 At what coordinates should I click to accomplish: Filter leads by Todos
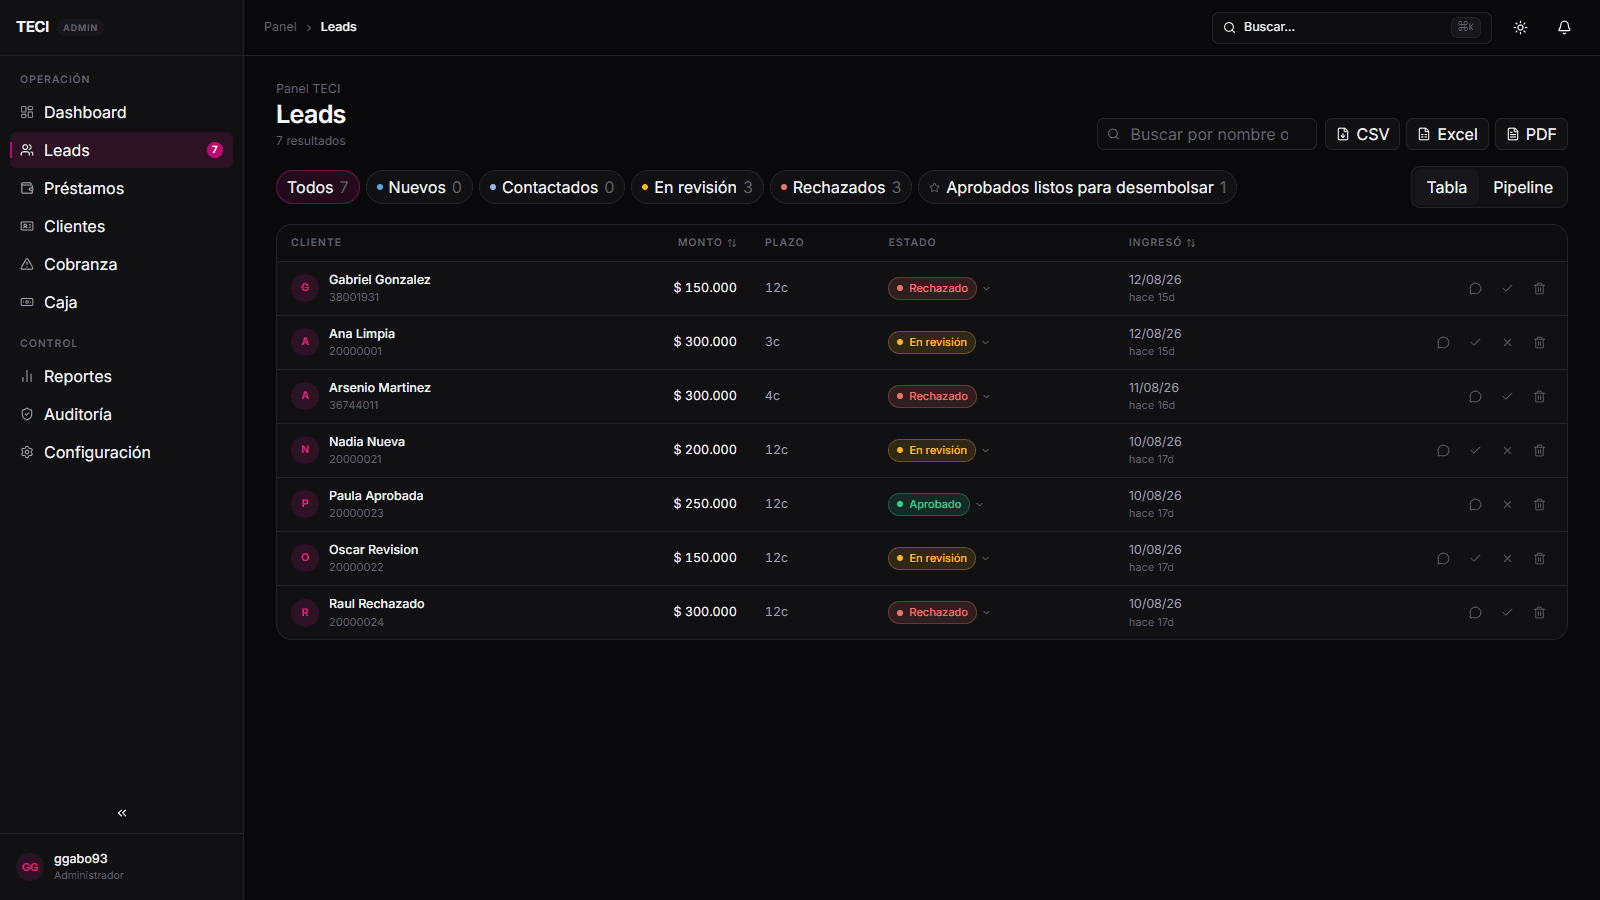tap(318, 188)
